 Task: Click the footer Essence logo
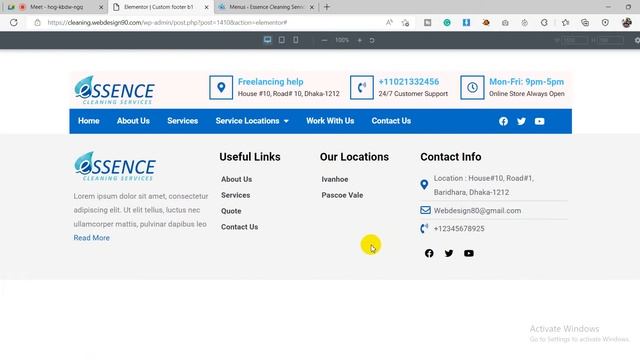(x=114, y=167)
